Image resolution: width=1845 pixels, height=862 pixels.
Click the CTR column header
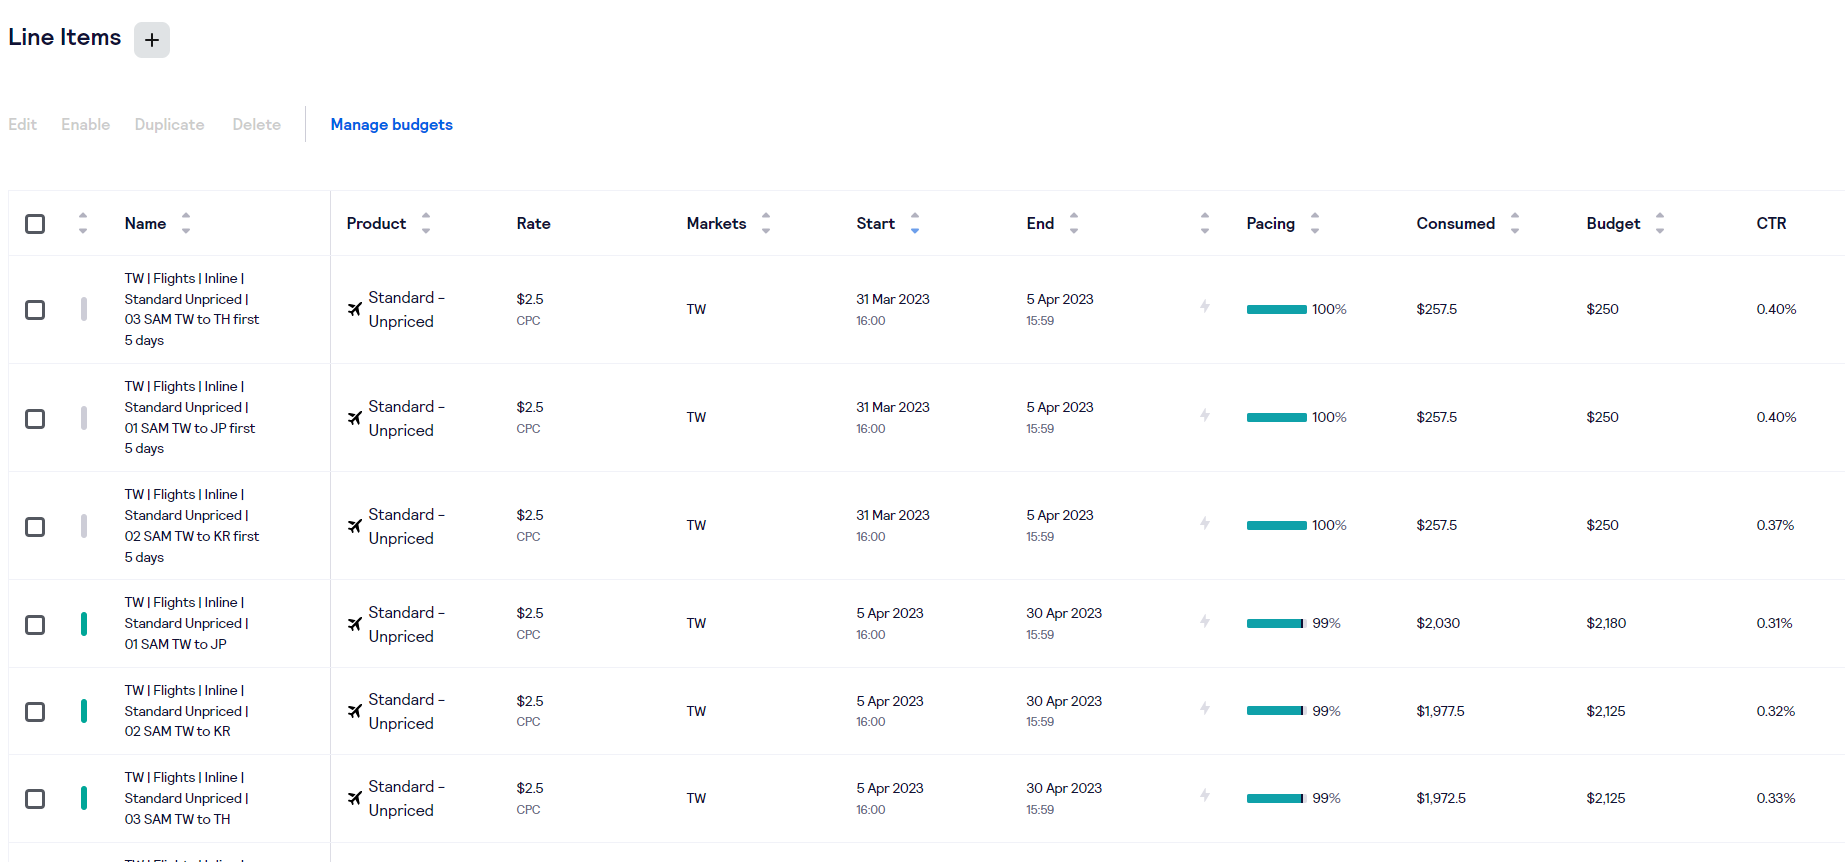(x=1771, y=223)
